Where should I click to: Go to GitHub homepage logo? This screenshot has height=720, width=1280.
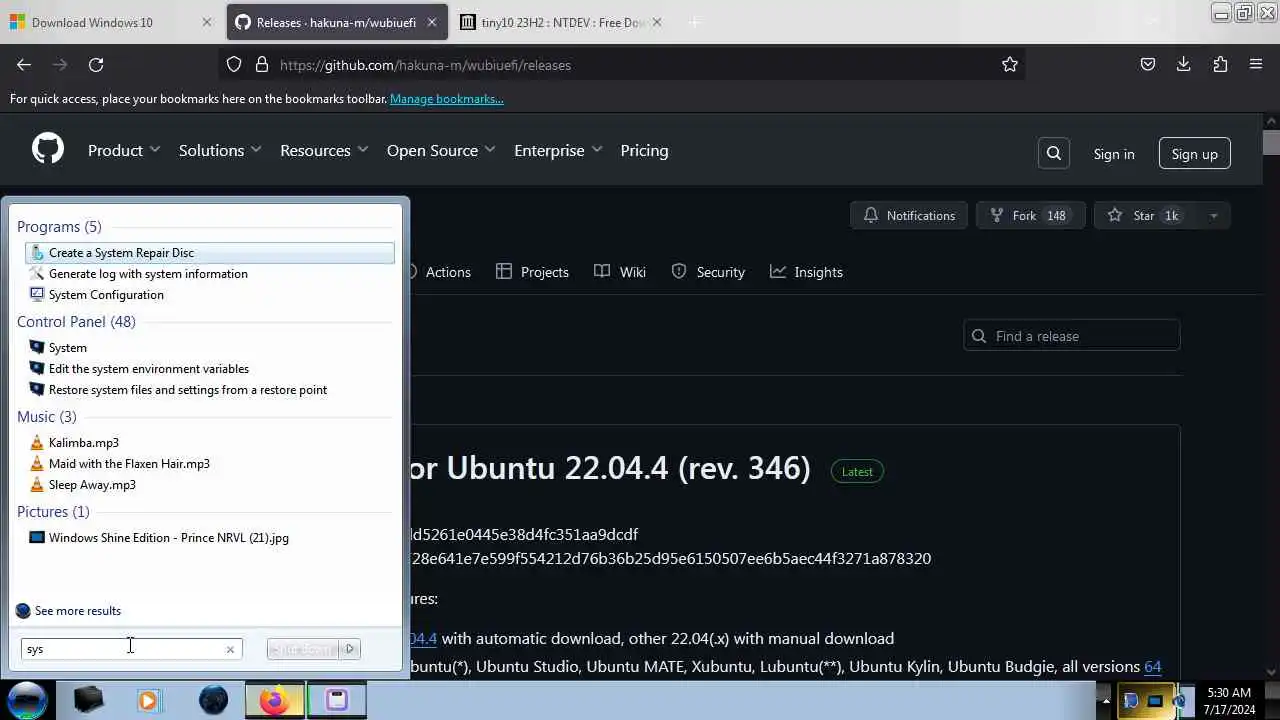click(x=48, y=150)
